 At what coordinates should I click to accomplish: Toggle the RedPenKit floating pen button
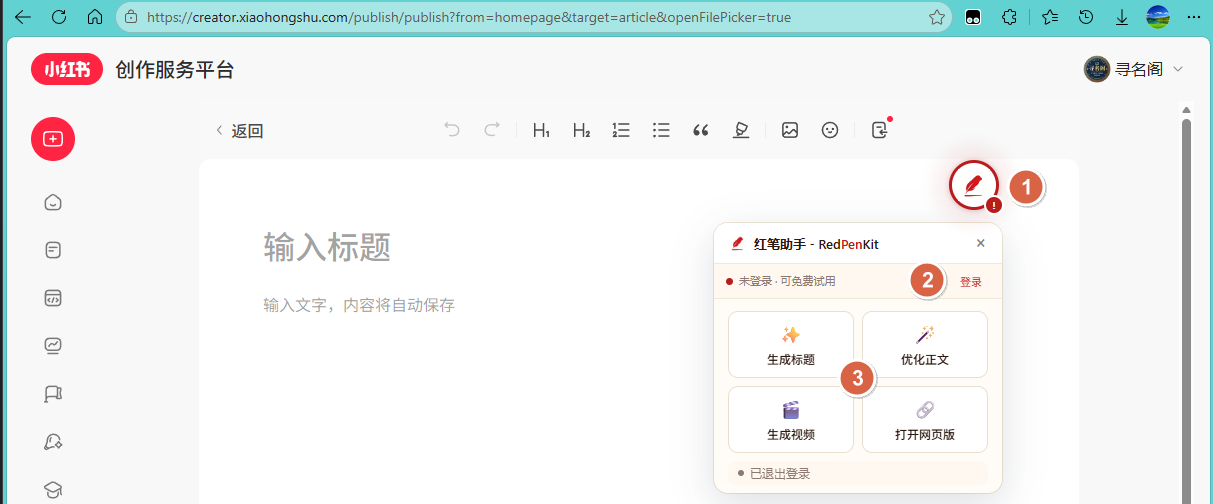974,185
